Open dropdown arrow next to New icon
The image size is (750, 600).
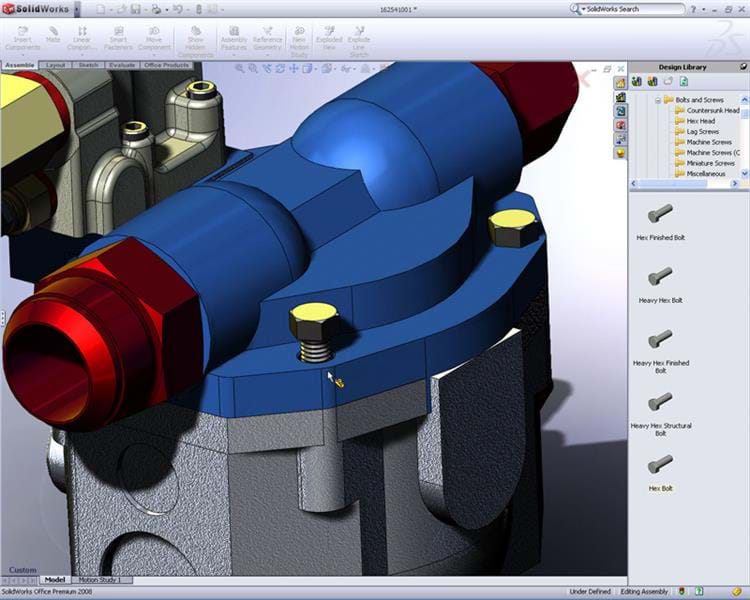pos(110,10)
